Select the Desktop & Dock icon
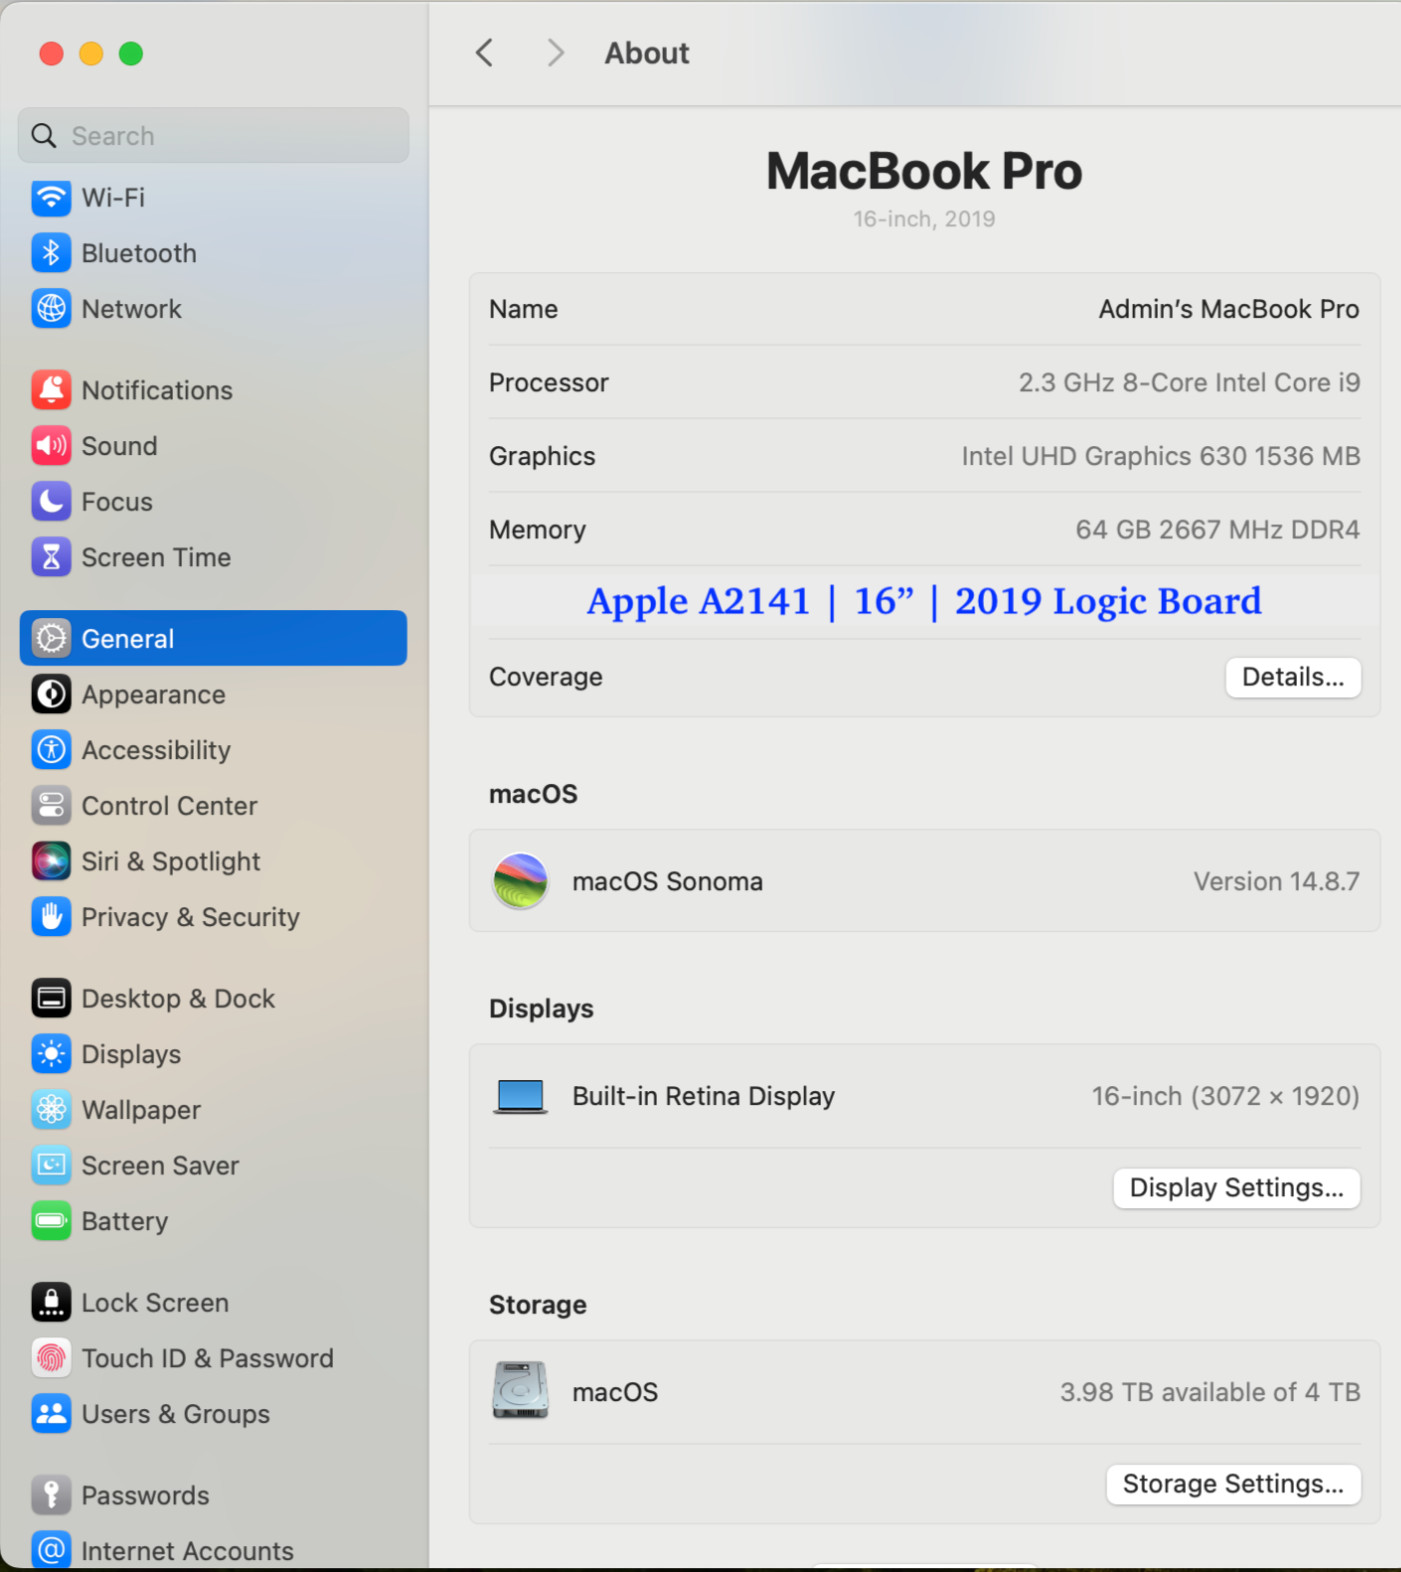This screenshot has height=1572, width=1401. pos(51,998)
